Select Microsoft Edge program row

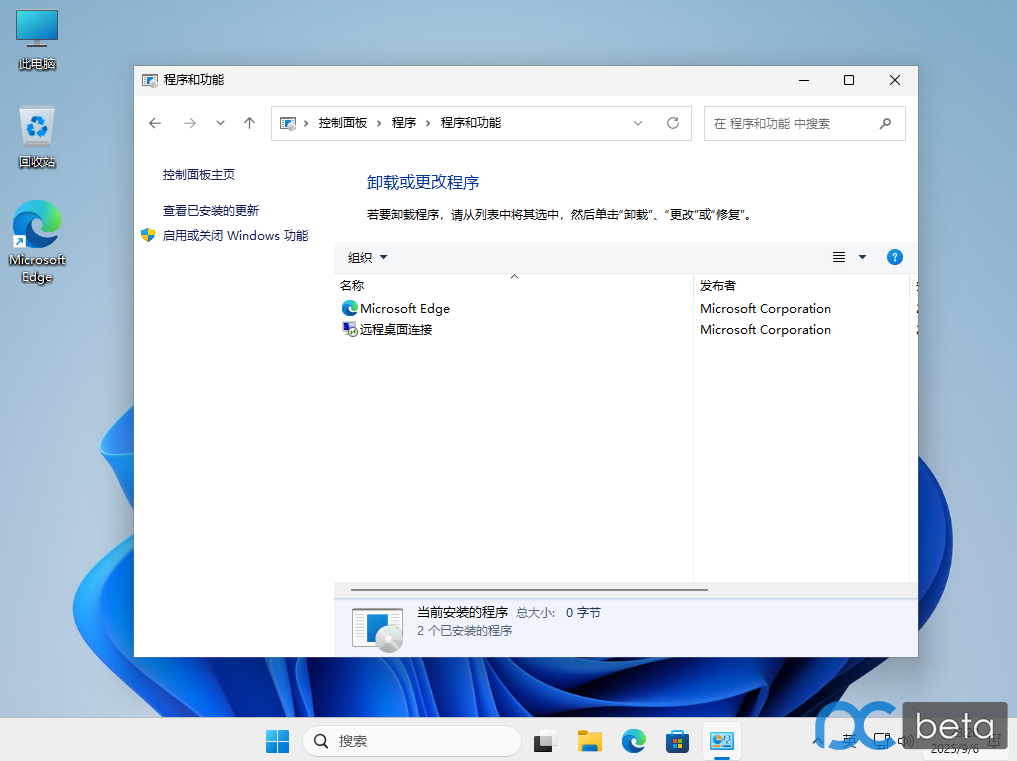tap(625, 309)
